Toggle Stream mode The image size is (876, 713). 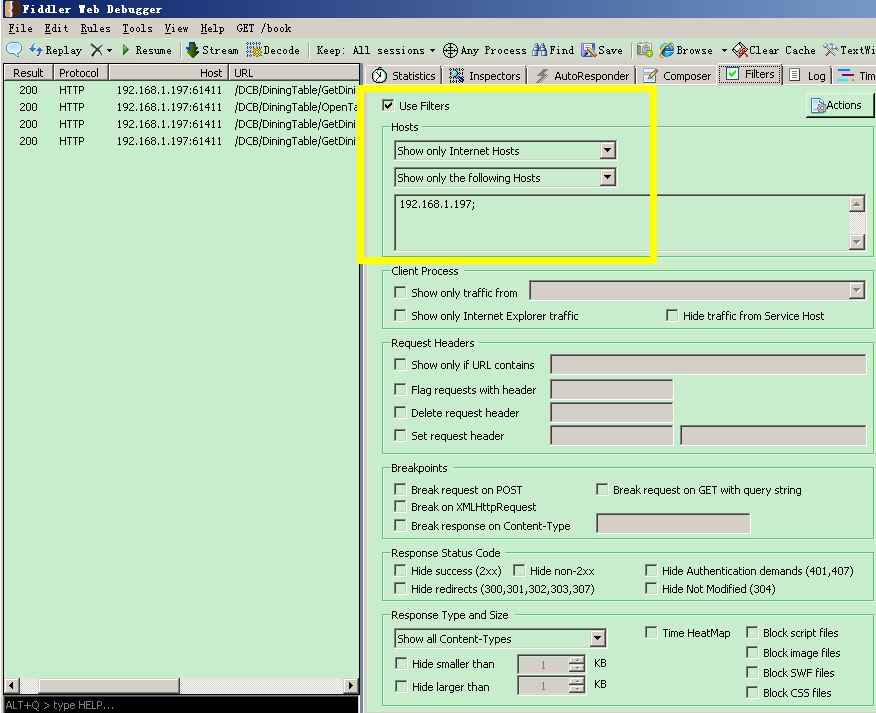(212, 50)
